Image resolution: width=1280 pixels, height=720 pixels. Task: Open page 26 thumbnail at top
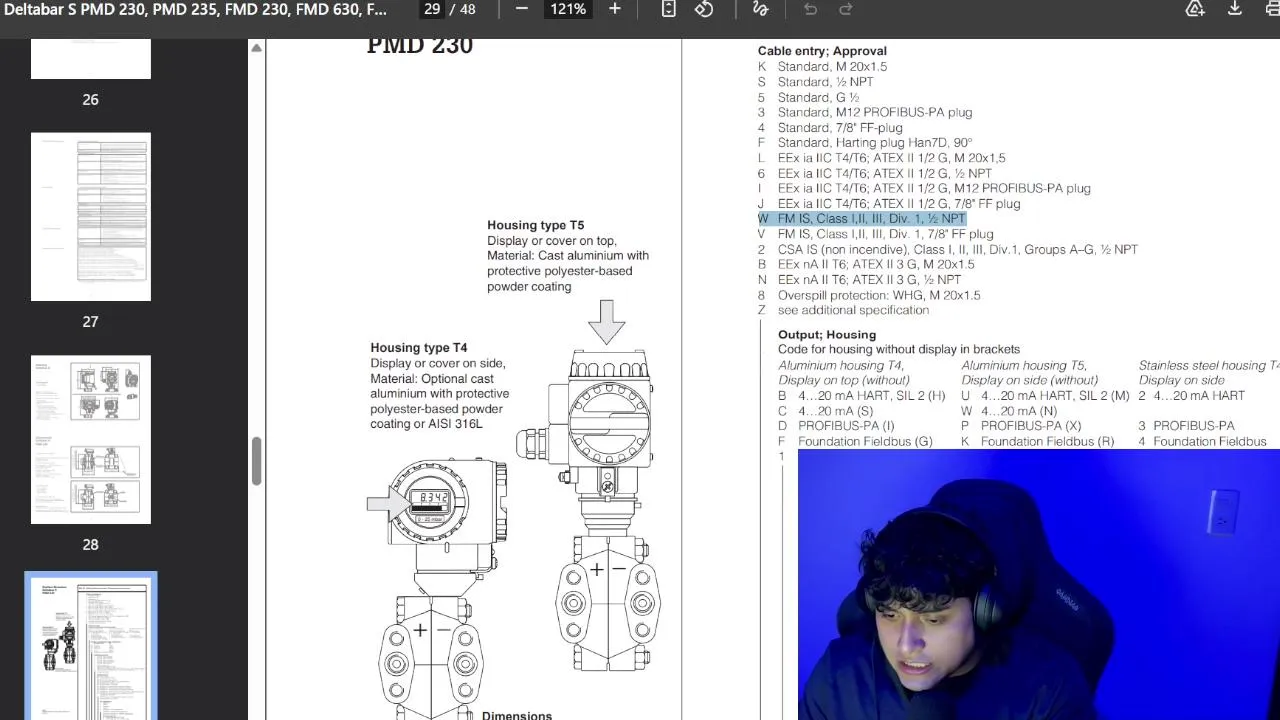[91, 59]
